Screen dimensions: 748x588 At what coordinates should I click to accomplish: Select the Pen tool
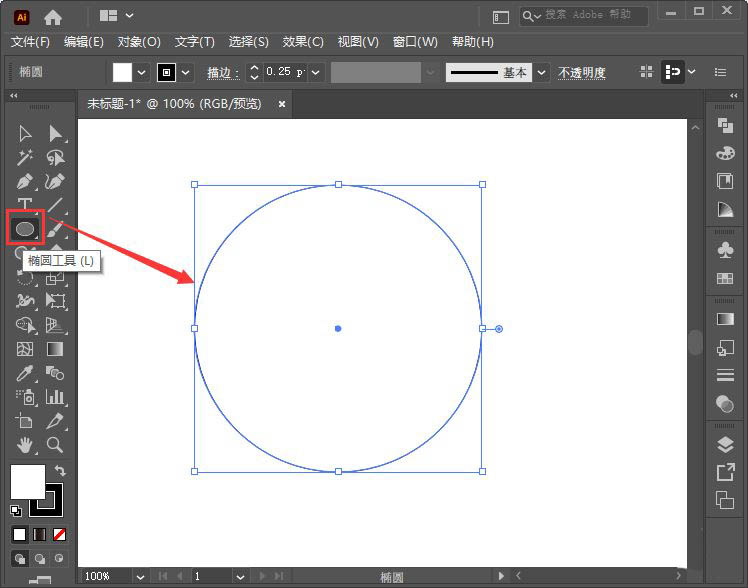pos(25,182)
